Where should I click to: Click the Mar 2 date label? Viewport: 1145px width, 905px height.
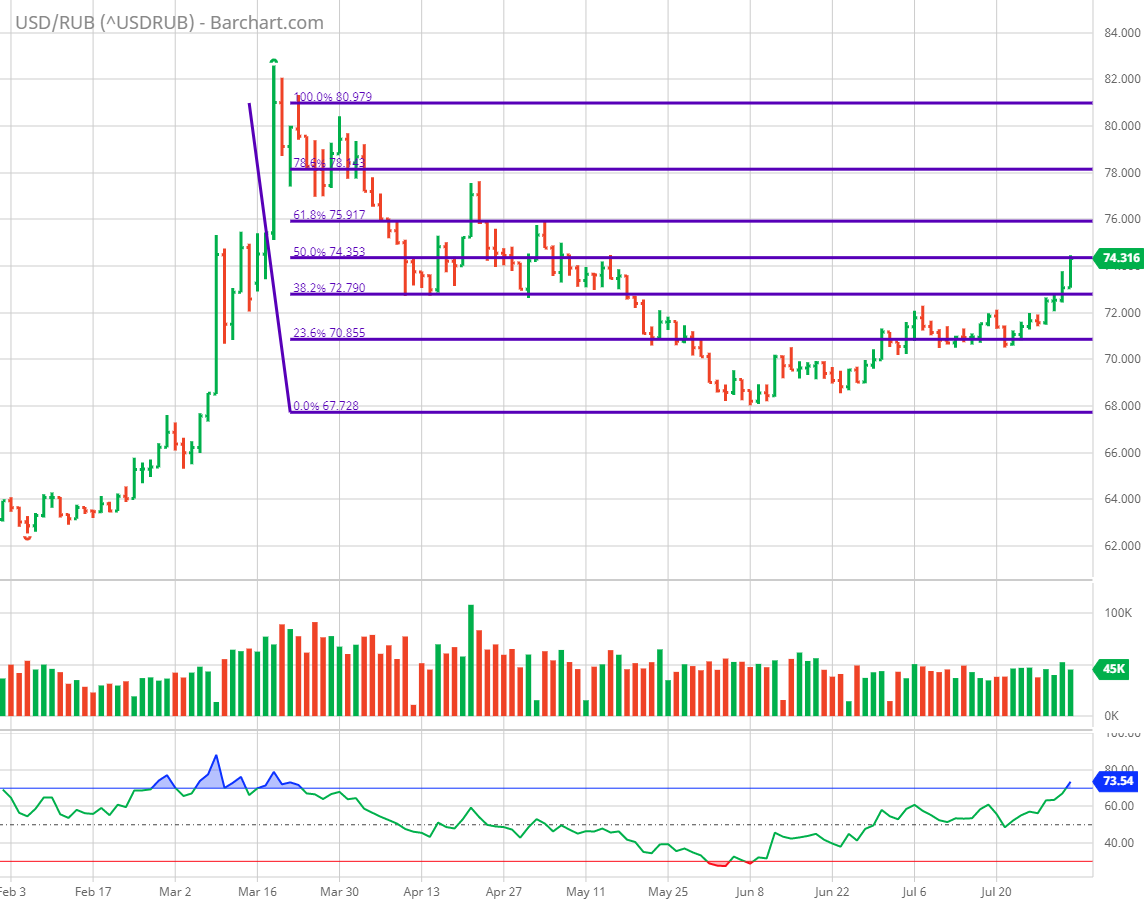tap(175, 892)
